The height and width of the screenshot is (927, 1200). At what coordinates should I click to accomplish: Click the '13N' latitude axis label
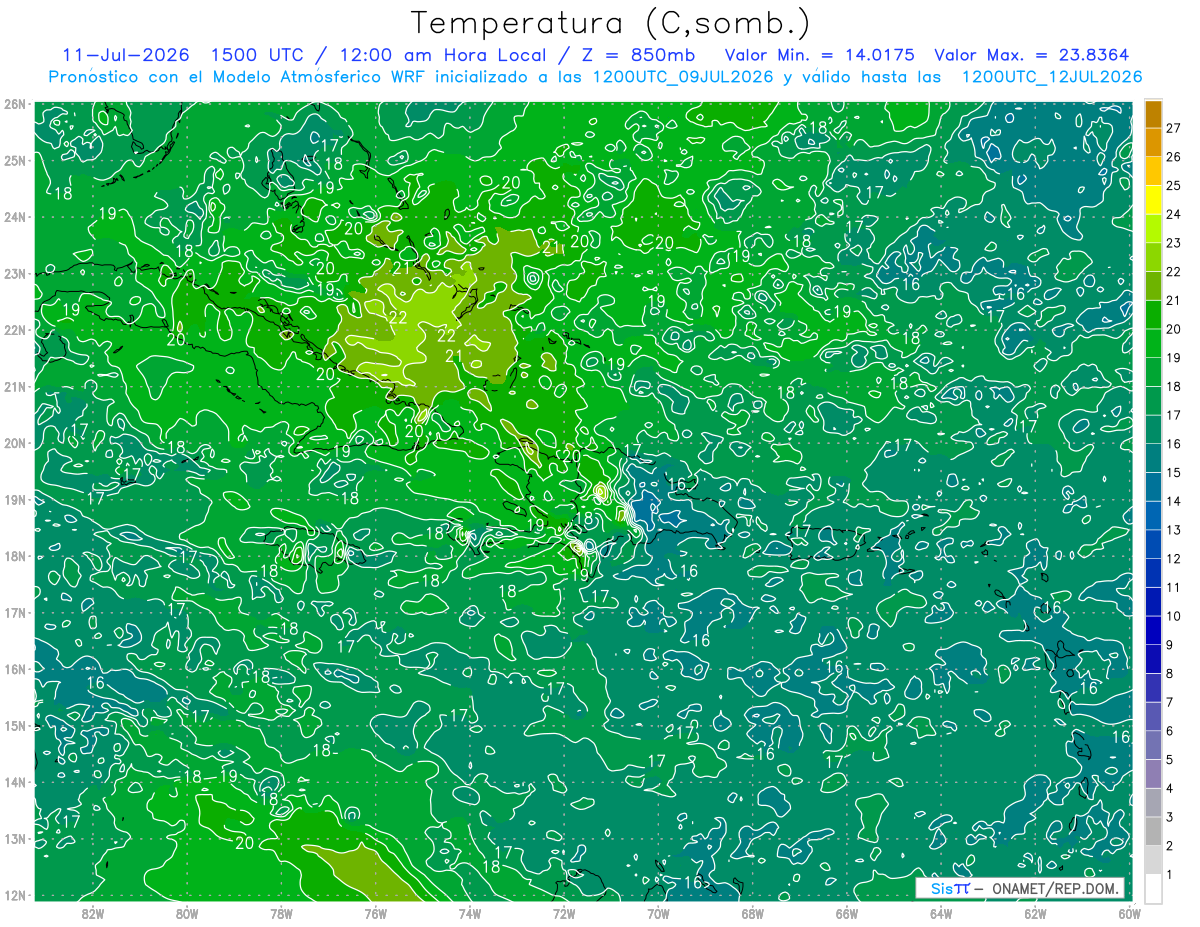pyautogui.click(x=14, y=838)
